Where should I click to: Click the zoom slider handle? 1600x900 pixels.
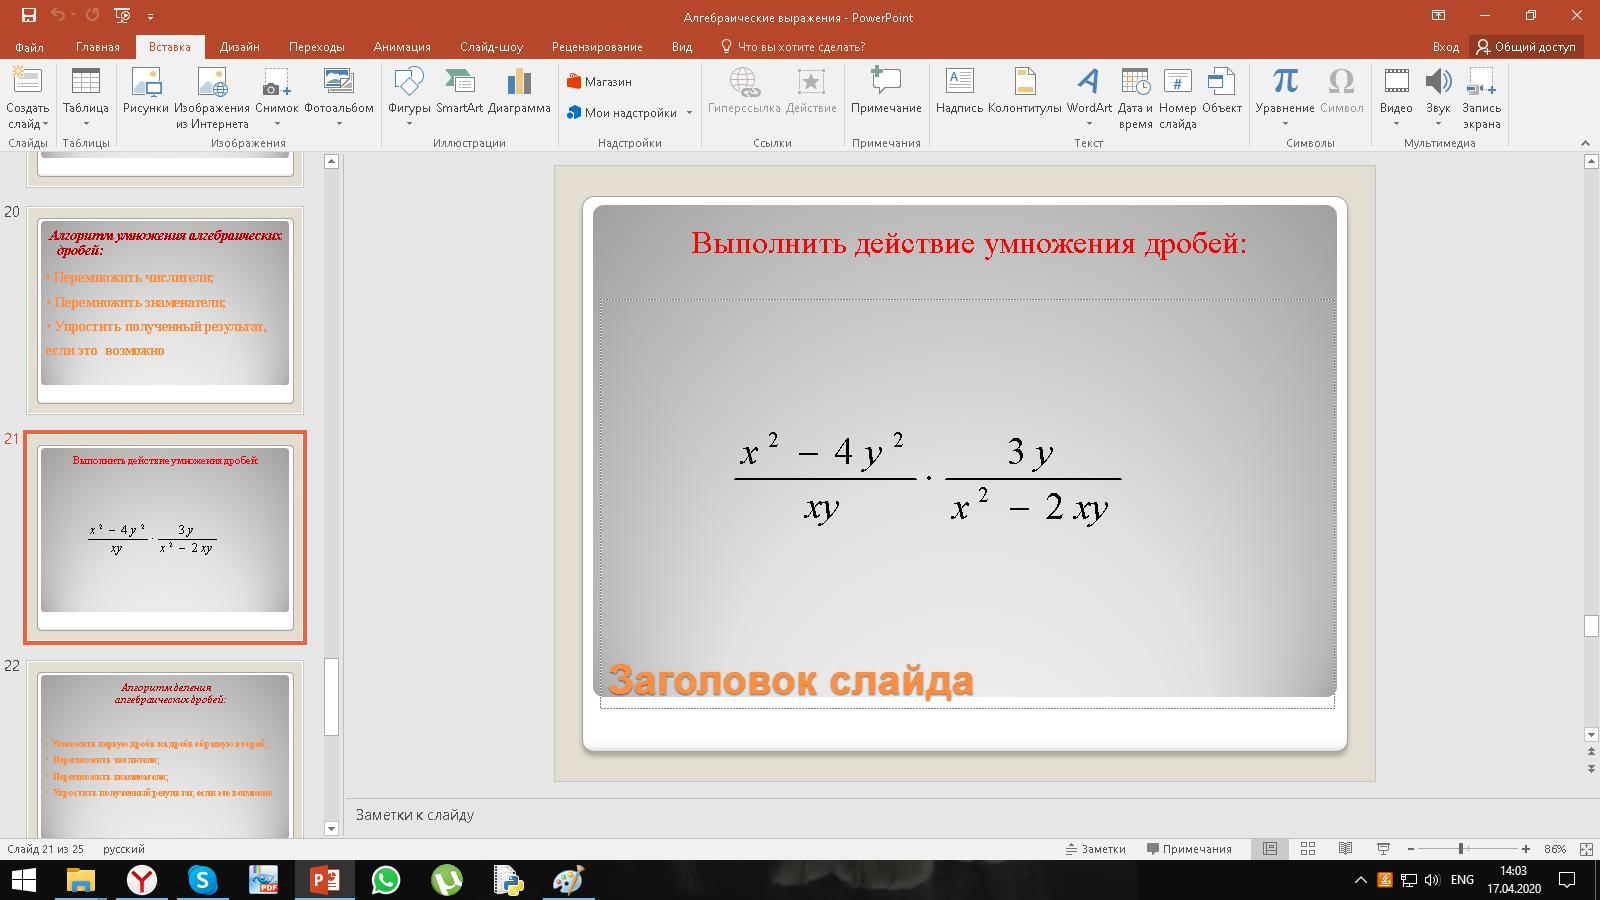[1461, 849]
